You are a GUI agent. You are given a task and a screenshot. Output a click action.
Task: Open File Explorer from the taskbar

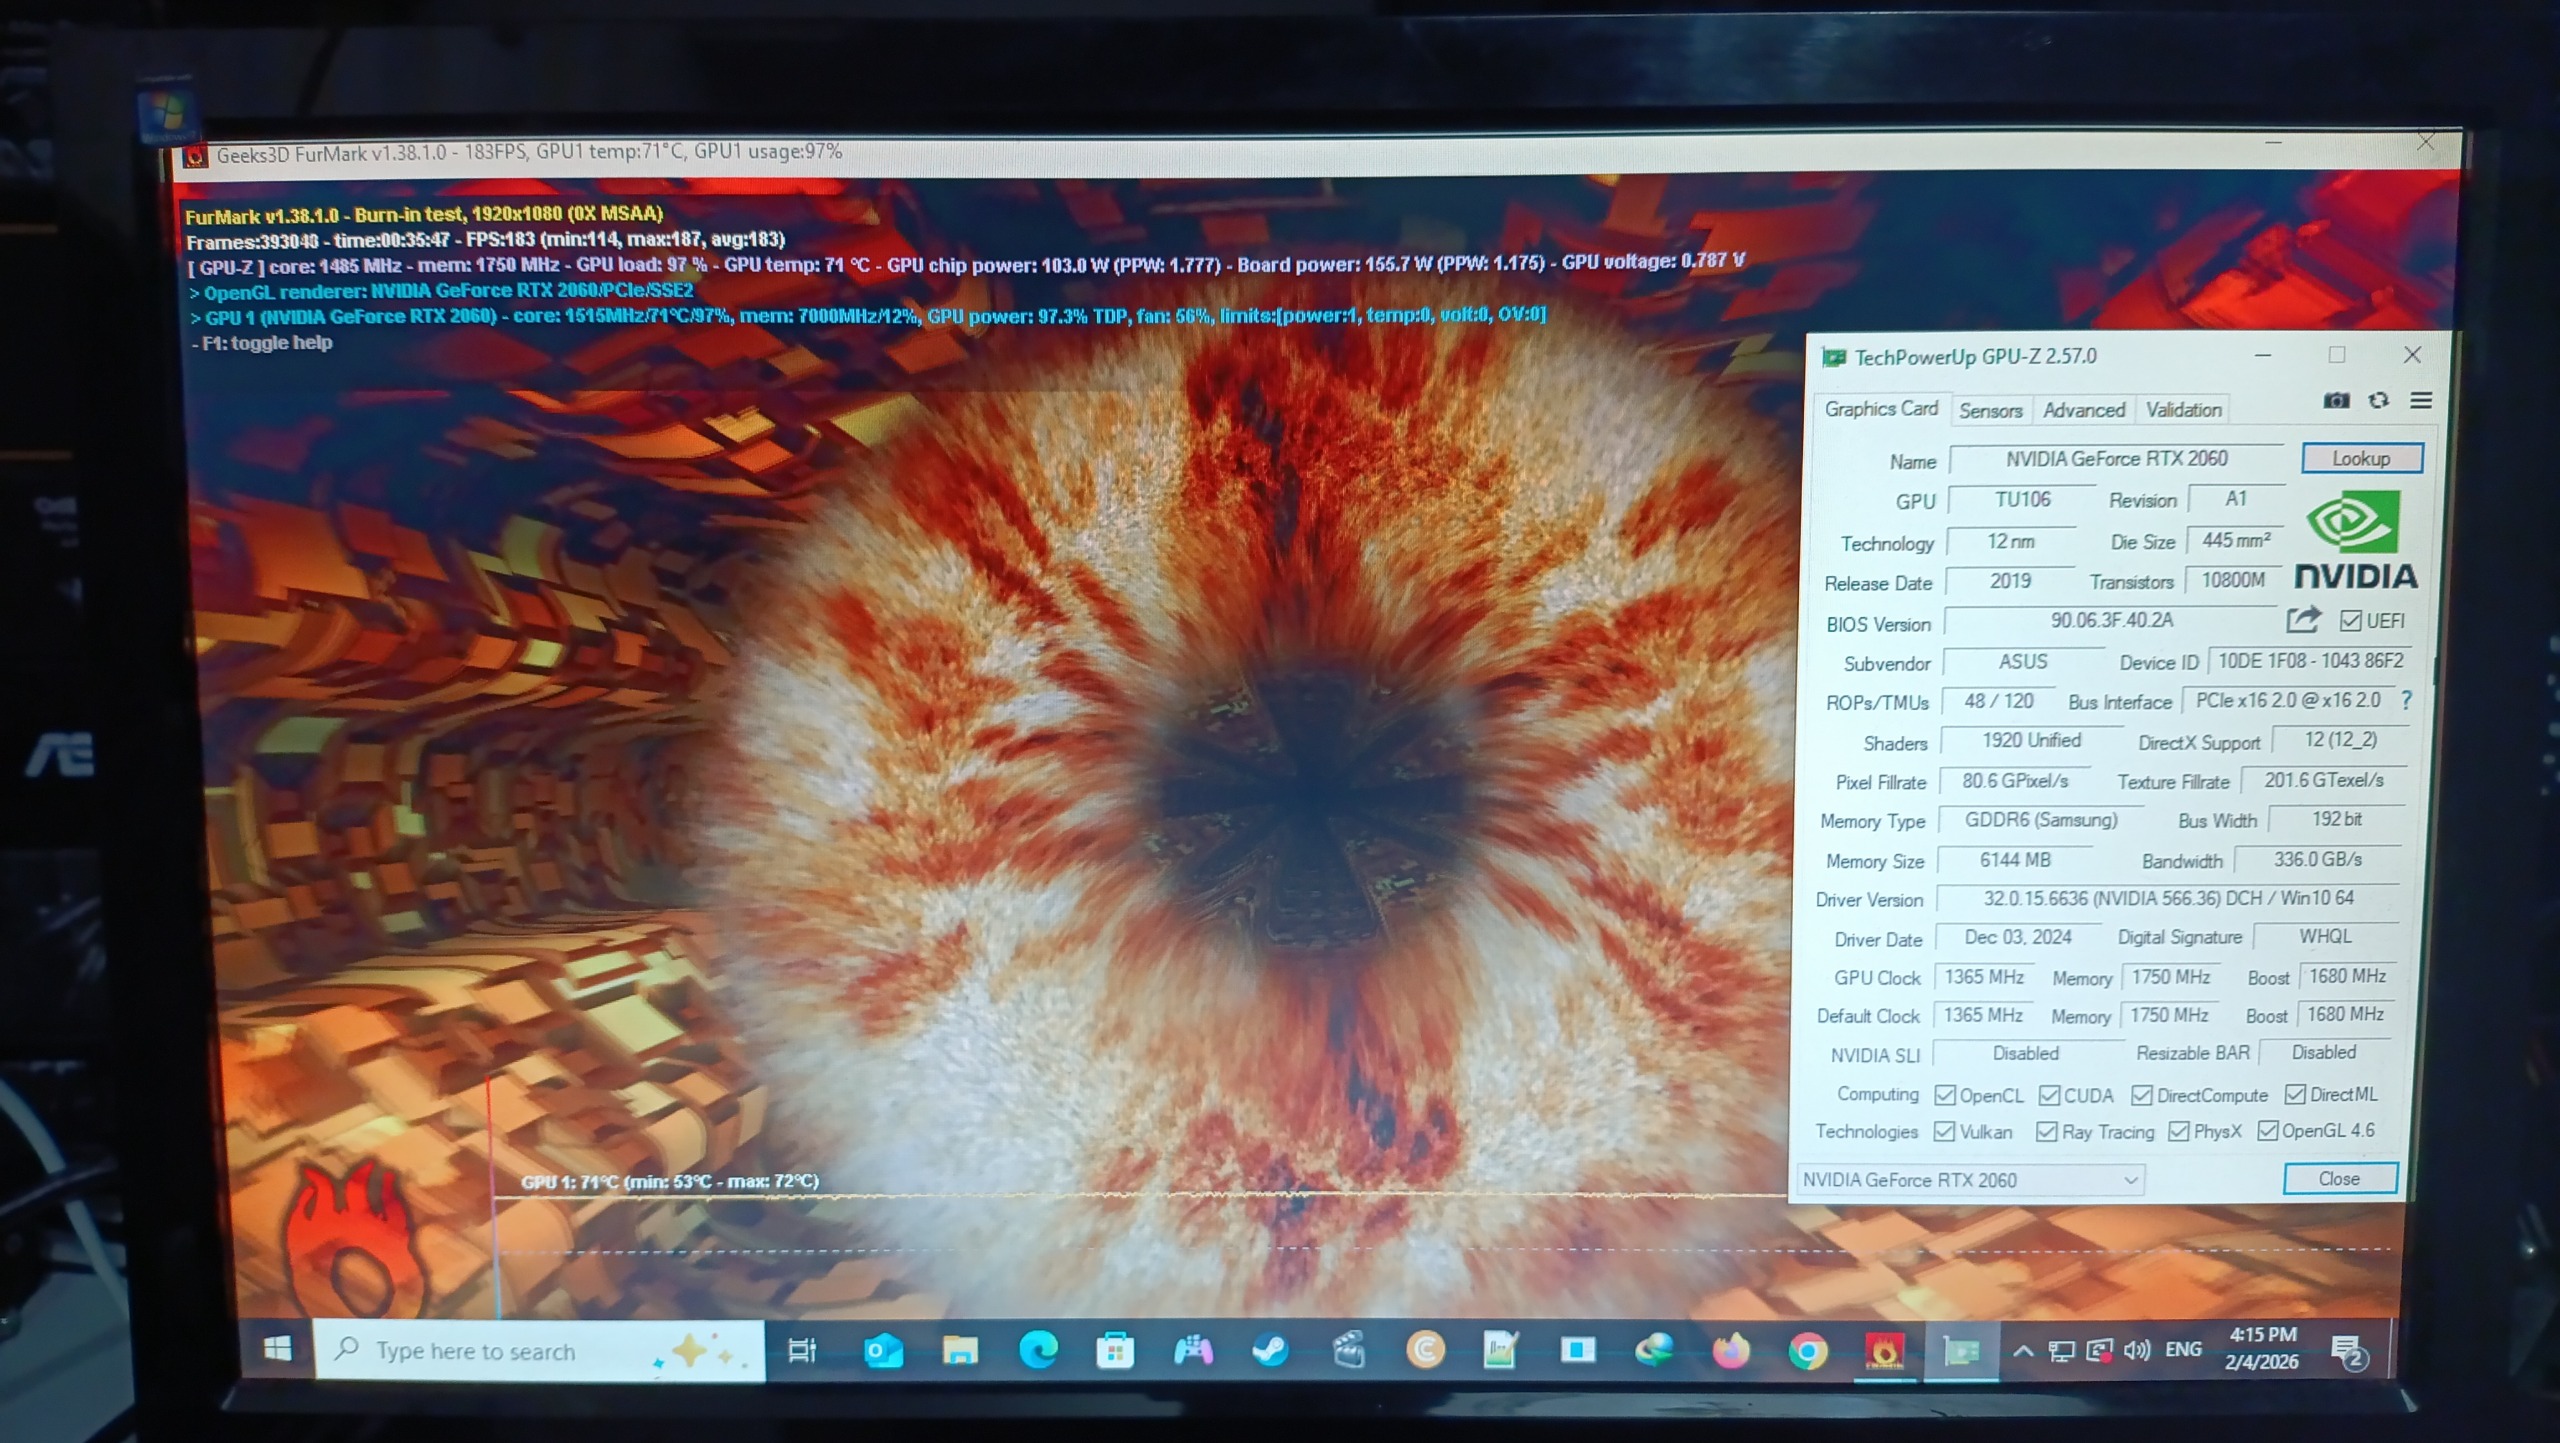(960, 1351)
